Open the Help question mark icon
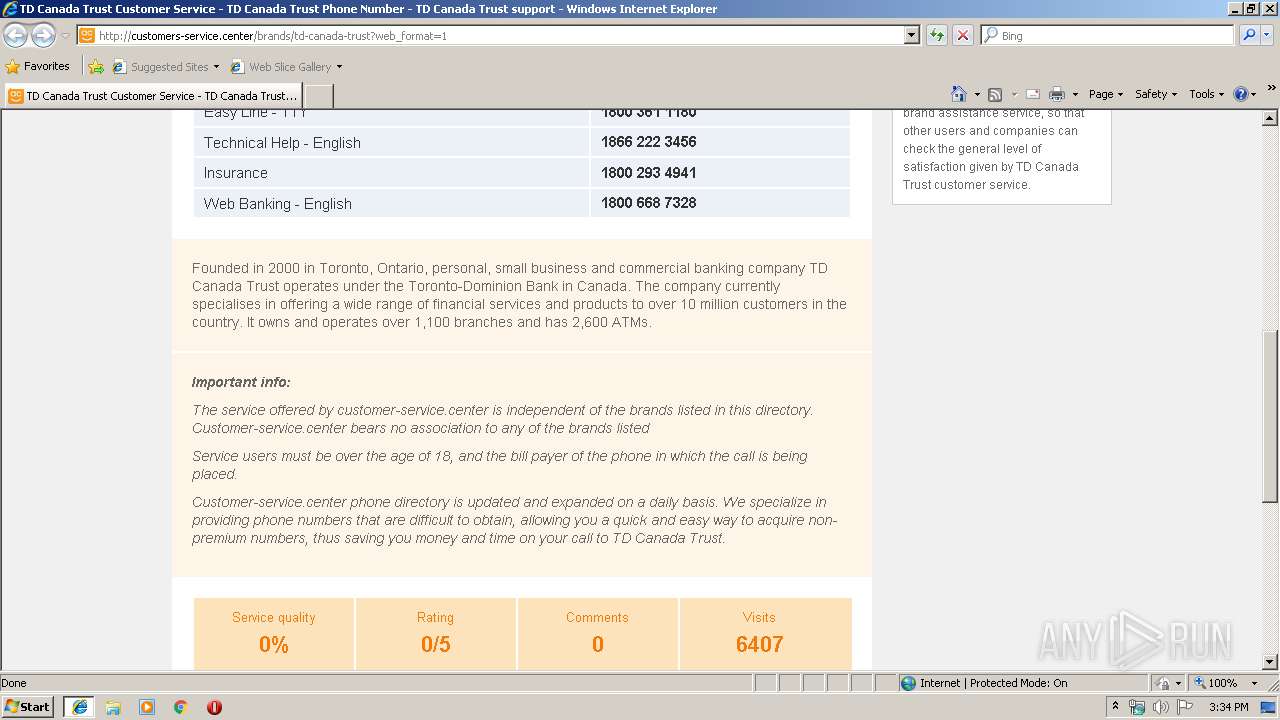This screenshot has height=720, width=1280. coord(1241,94)
